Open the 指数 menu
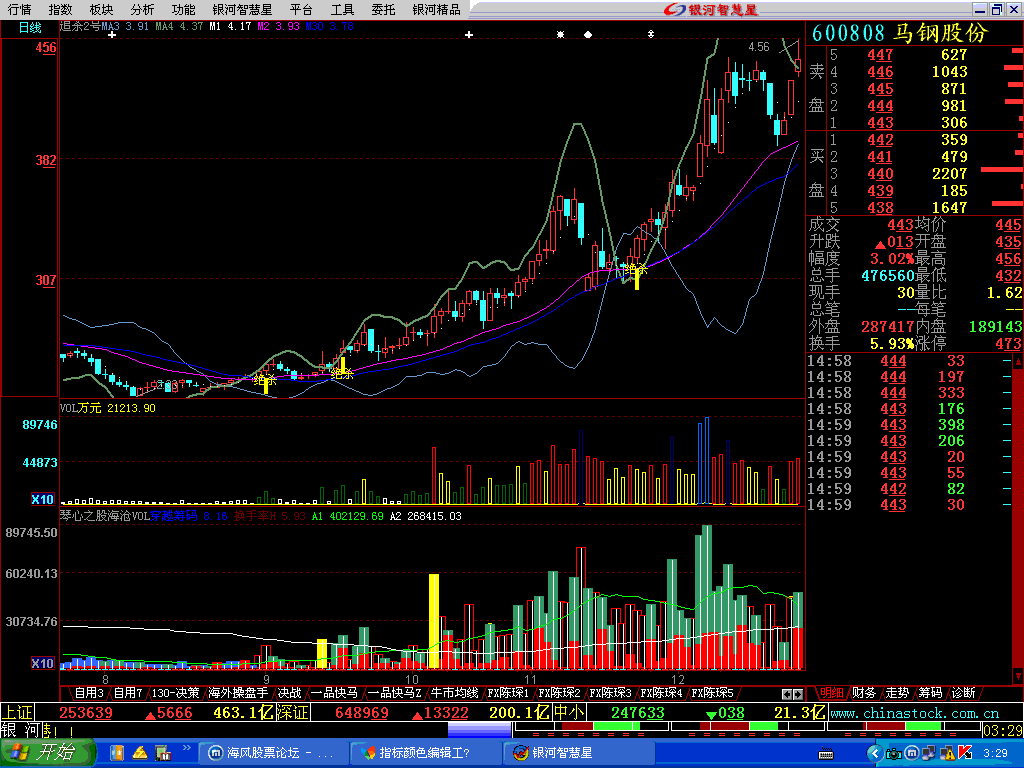The height and width of the screenshot is (768, 1024). 60,9
